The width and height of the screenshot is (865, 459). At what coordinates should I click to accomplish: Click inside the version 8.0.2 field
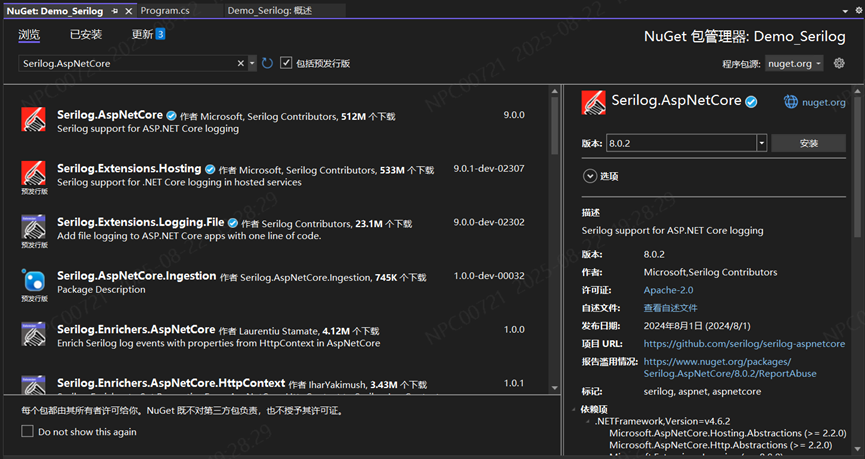pyautogui.click(x=681, y=143)
